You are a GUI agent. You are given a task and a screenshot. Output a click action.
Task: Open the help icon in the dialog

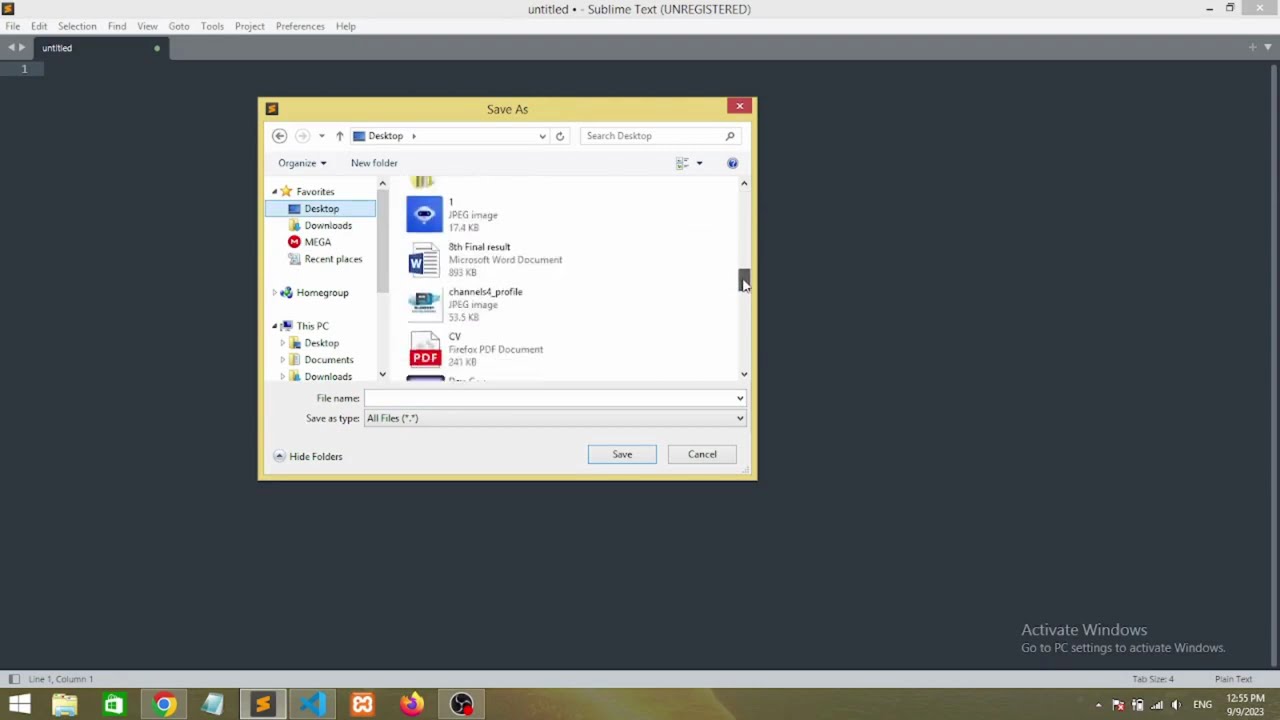coord(732,163)
